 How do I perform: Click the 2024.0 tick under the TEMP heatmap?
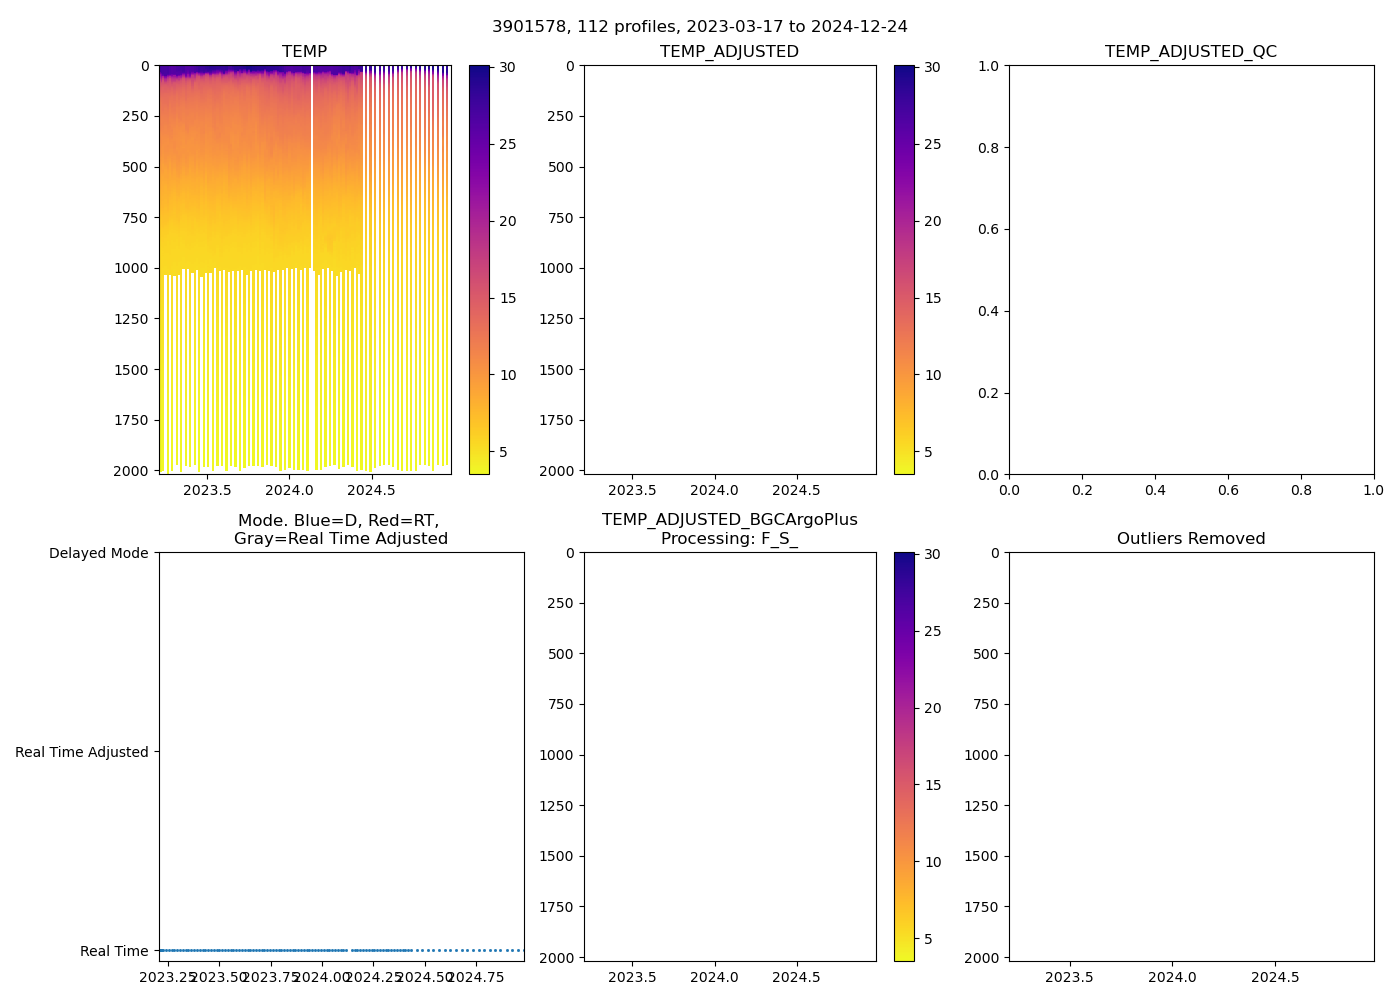(289, 491)
